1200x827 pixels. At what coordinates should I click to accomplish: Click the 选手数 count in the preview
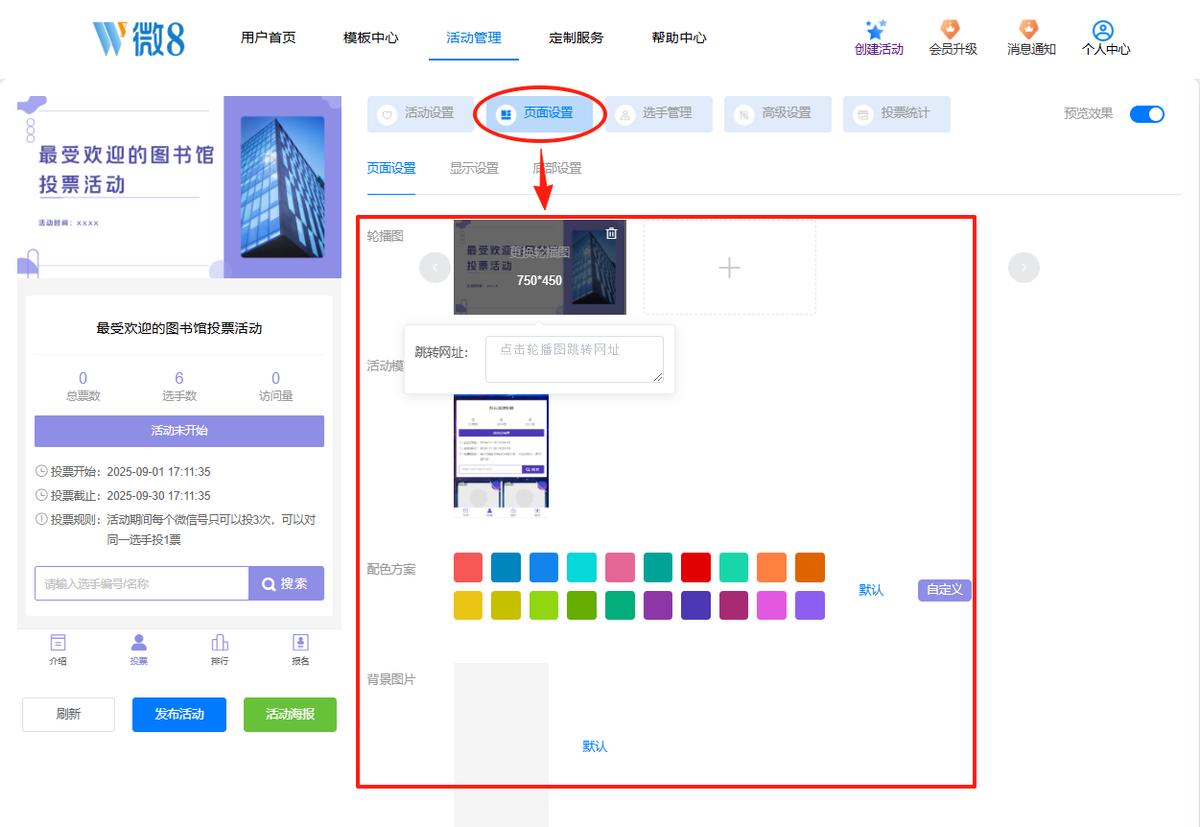pyautogui.click(x=179, y=386)
